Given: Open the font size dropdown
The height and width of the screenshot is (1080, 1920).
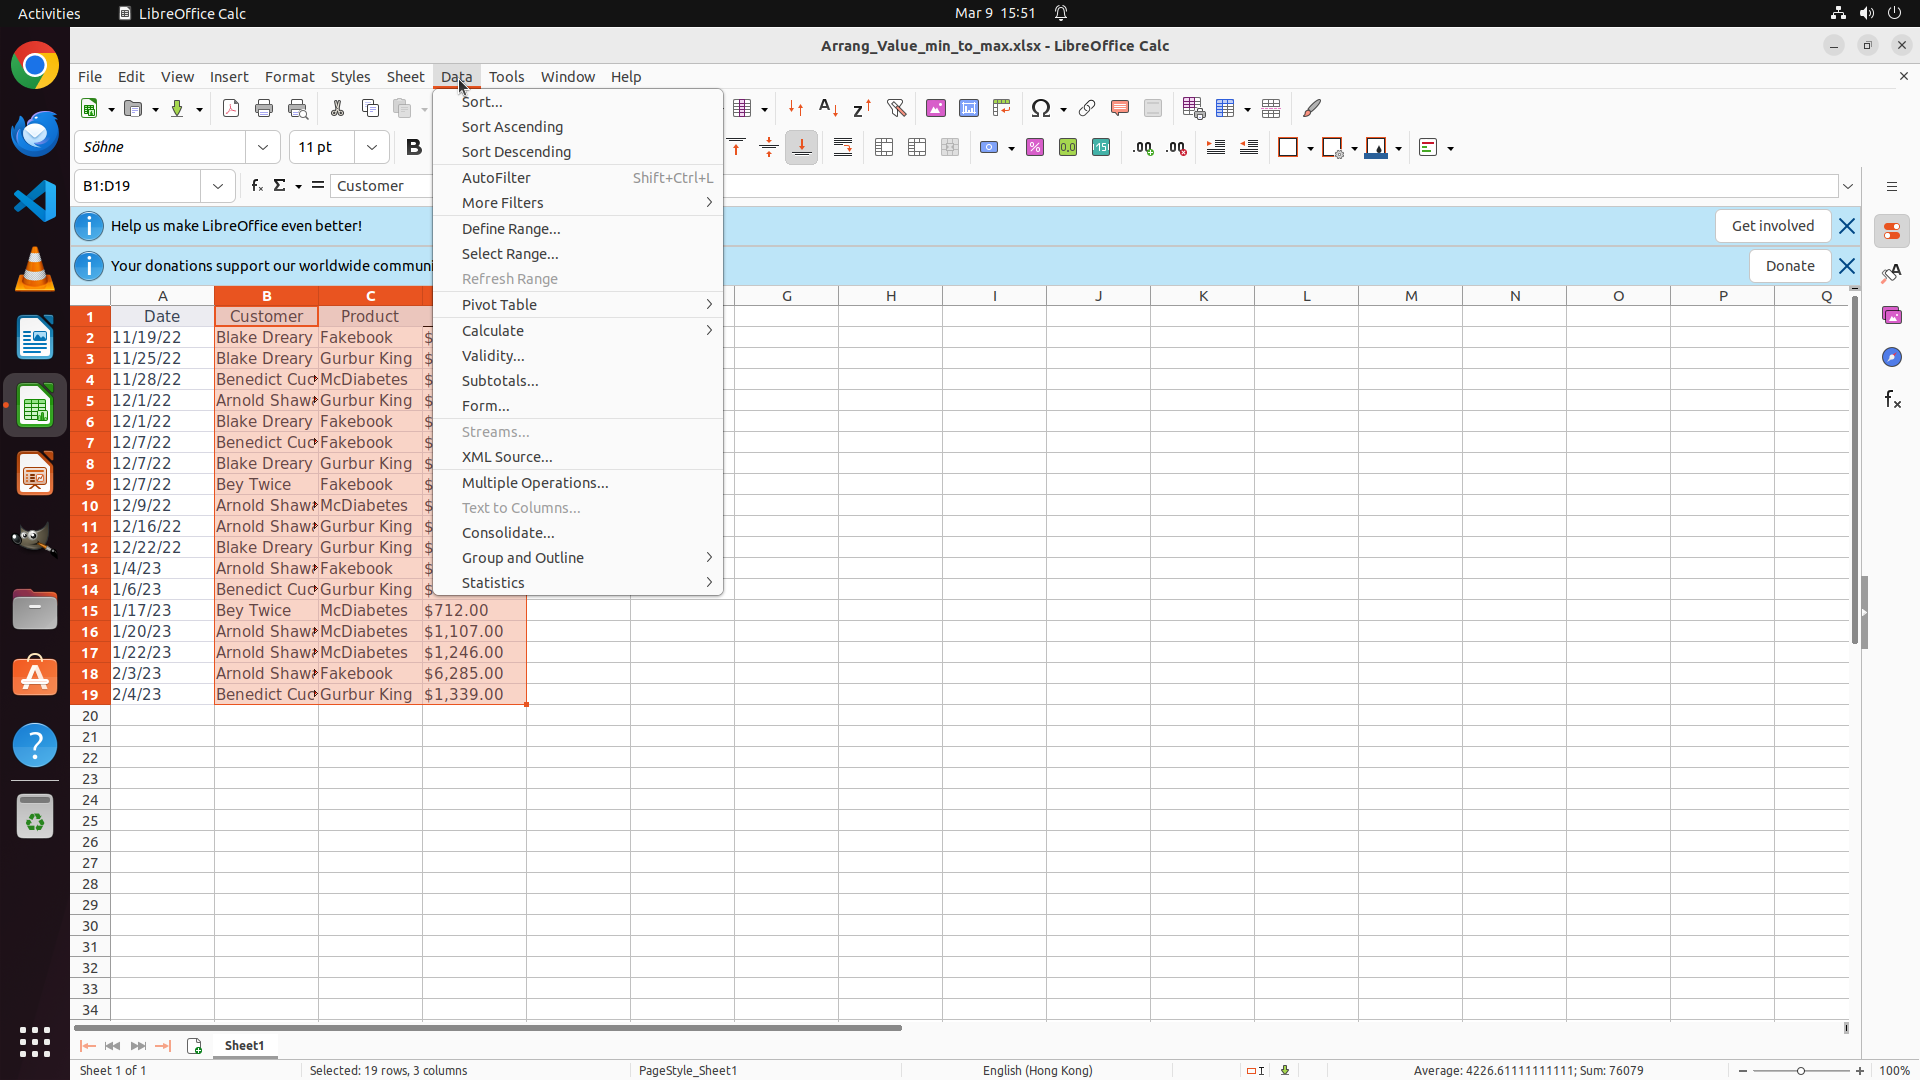Looking at the screenshot, I should [x=372, y=147].
